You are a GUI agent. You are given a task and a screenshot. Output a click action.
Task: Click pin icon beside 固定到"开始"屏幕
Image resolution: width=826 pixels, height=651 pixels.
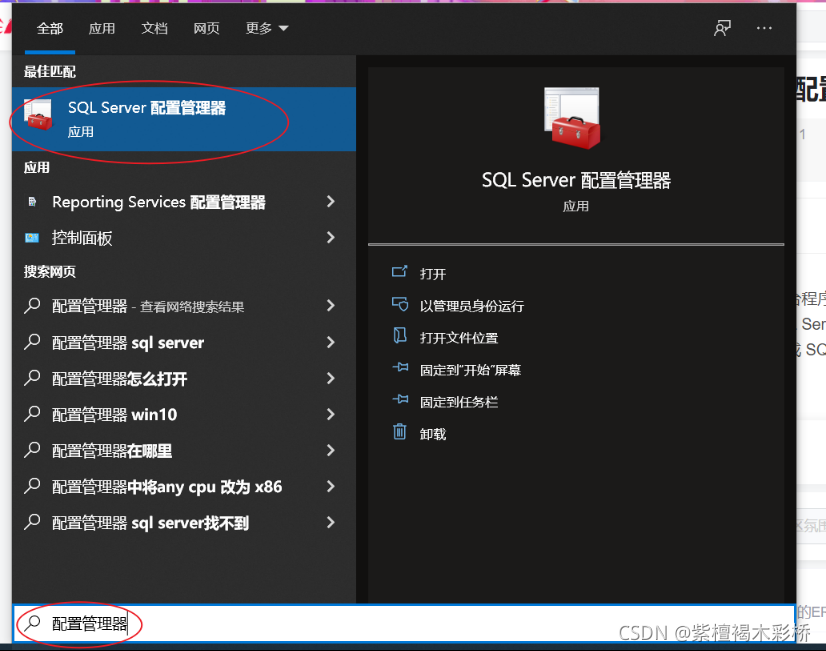[x=400, y=367]
